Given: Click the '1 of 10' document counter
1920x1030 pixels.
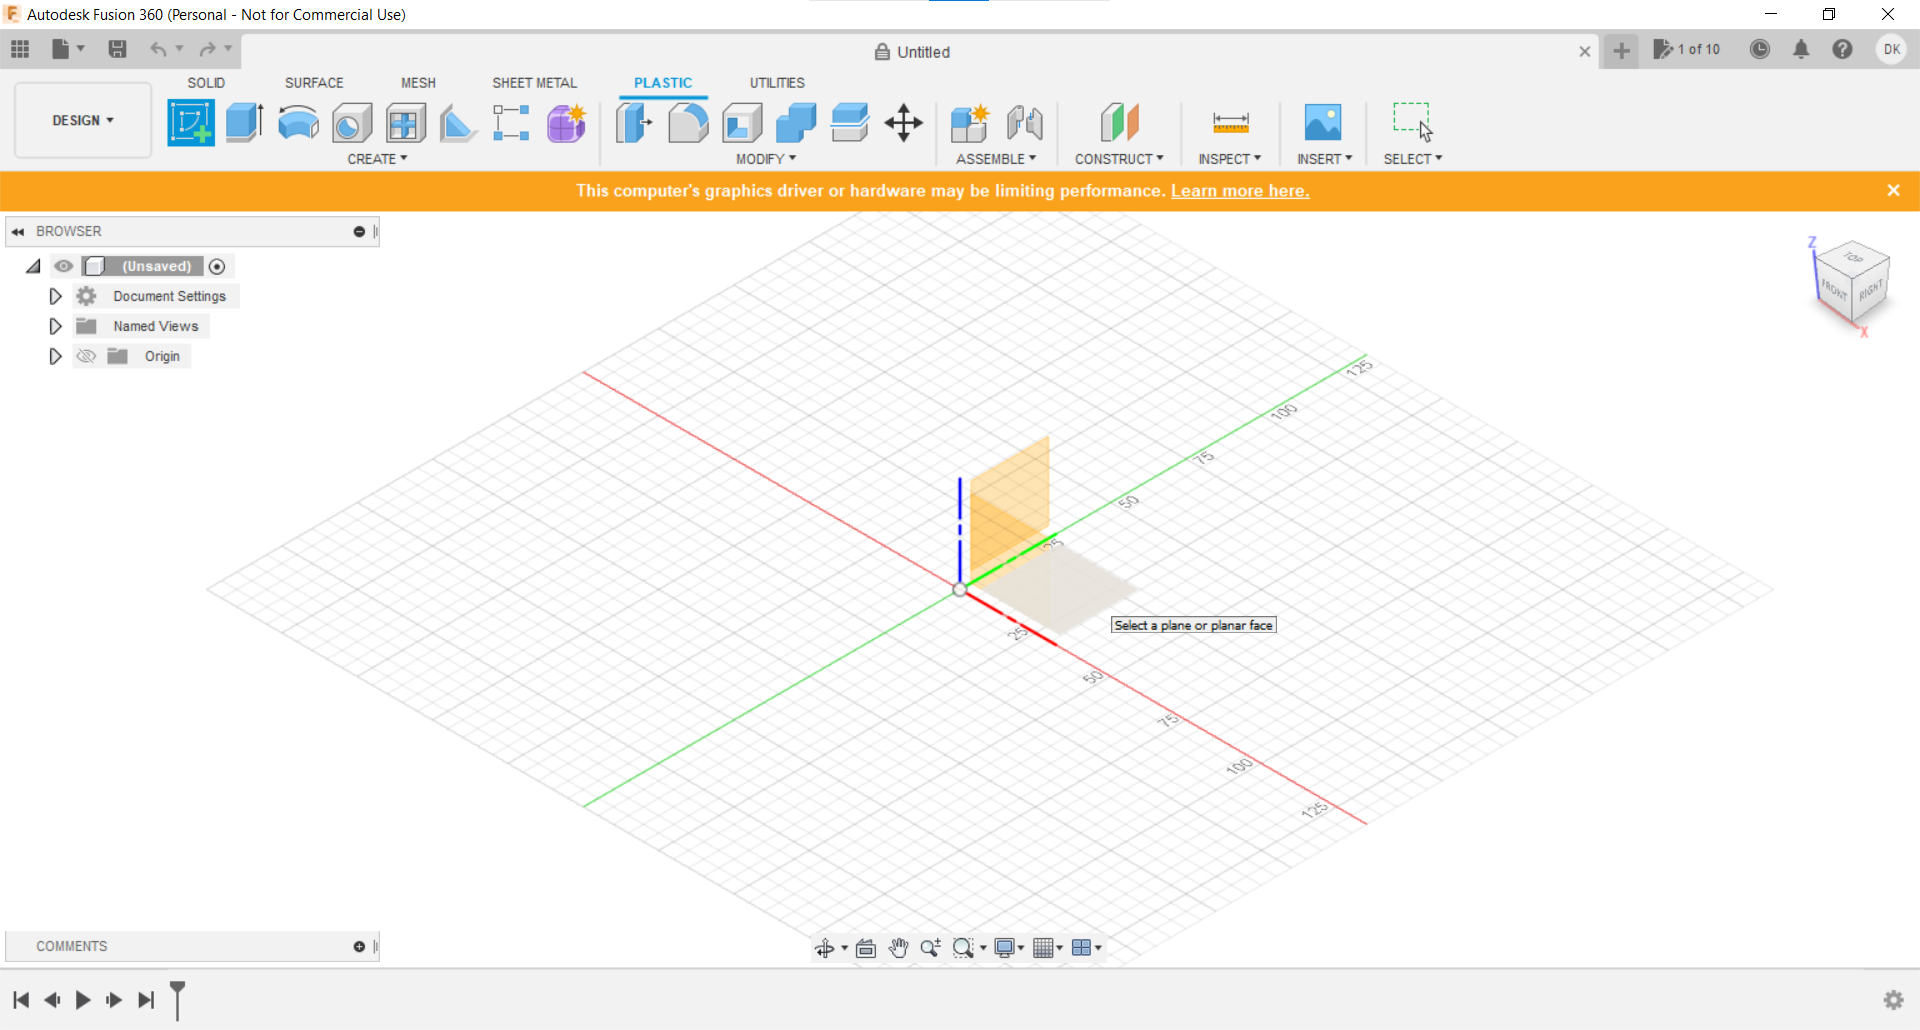Looking at the screenshot, I should [x=1687, y=49].
